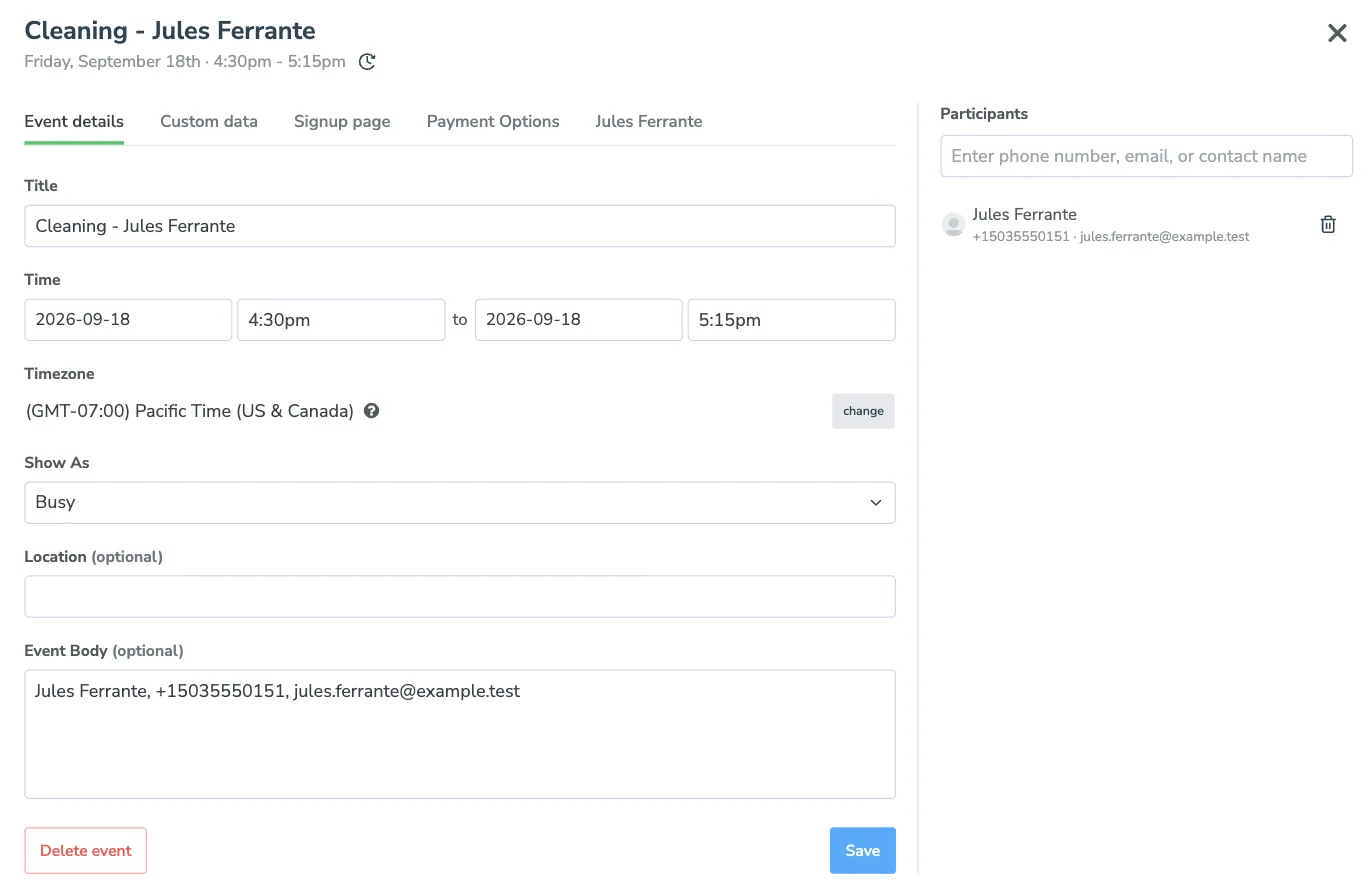Click the timezone change button
1372x889 pixels.
pos(863,411)
